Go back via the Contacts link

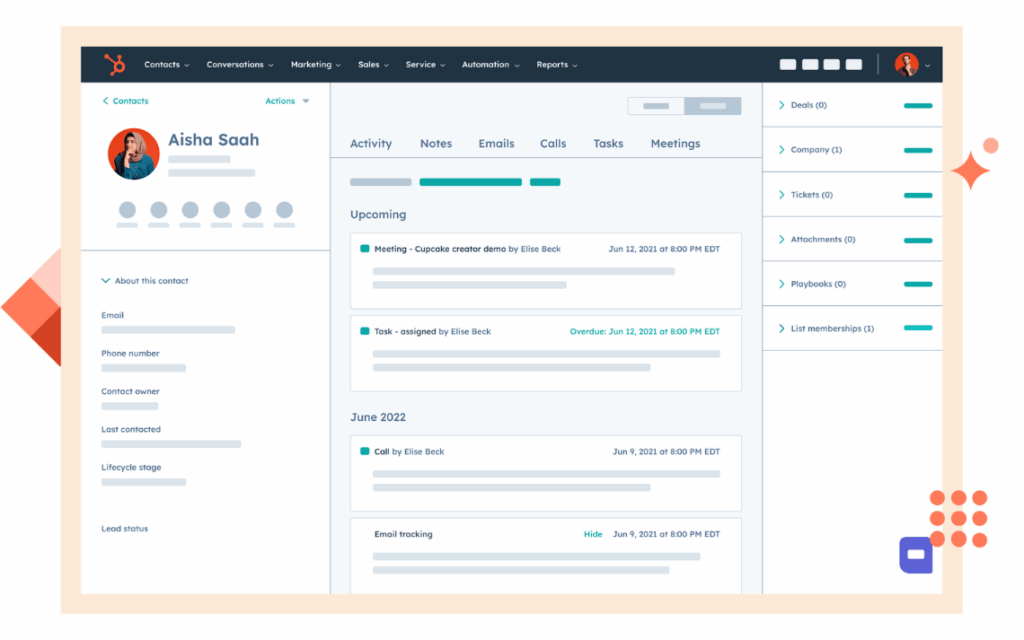tap(125, 101)
